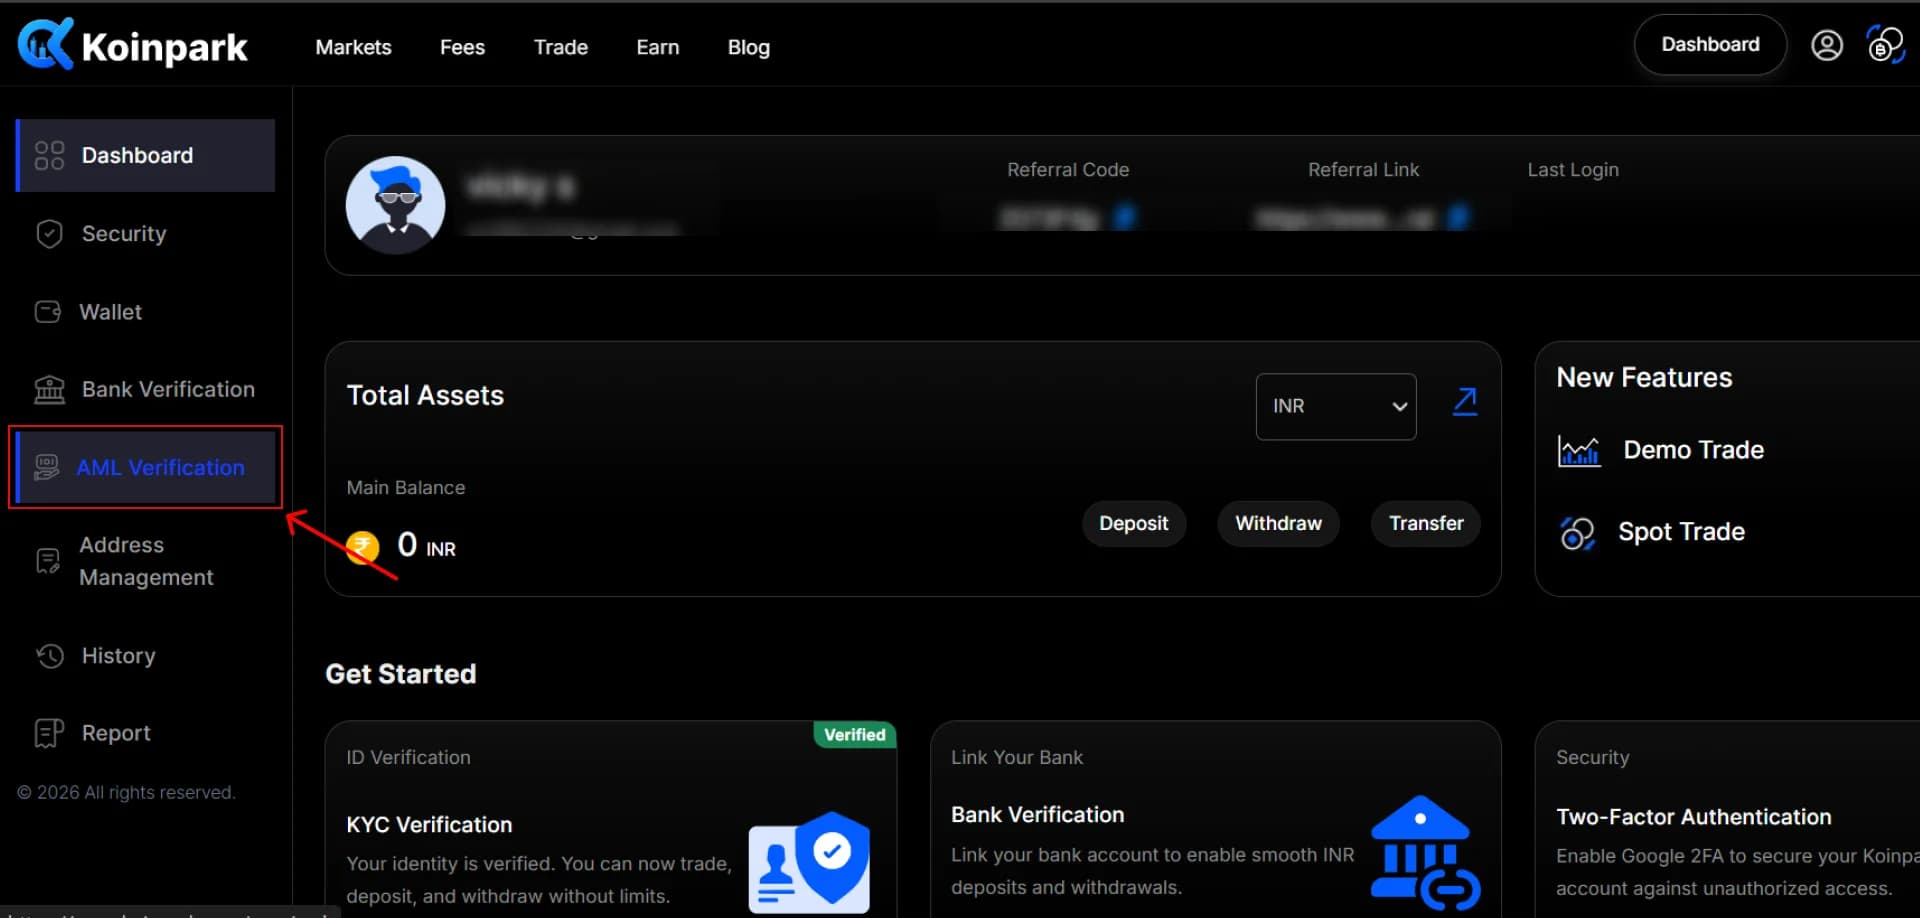
Task: Click the Bank Verification building icon
Action: coord(49,389)
